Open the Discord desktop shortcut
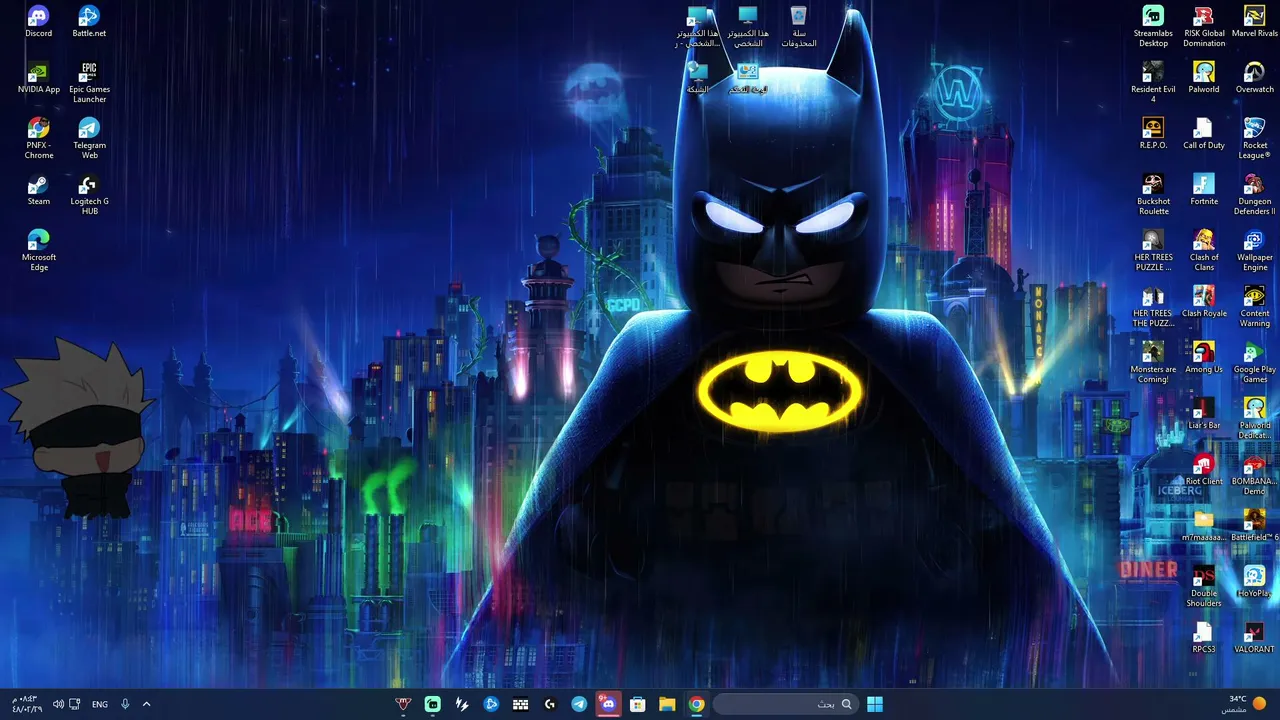This screenshot has height=720, width=1280. pos(38,21)
